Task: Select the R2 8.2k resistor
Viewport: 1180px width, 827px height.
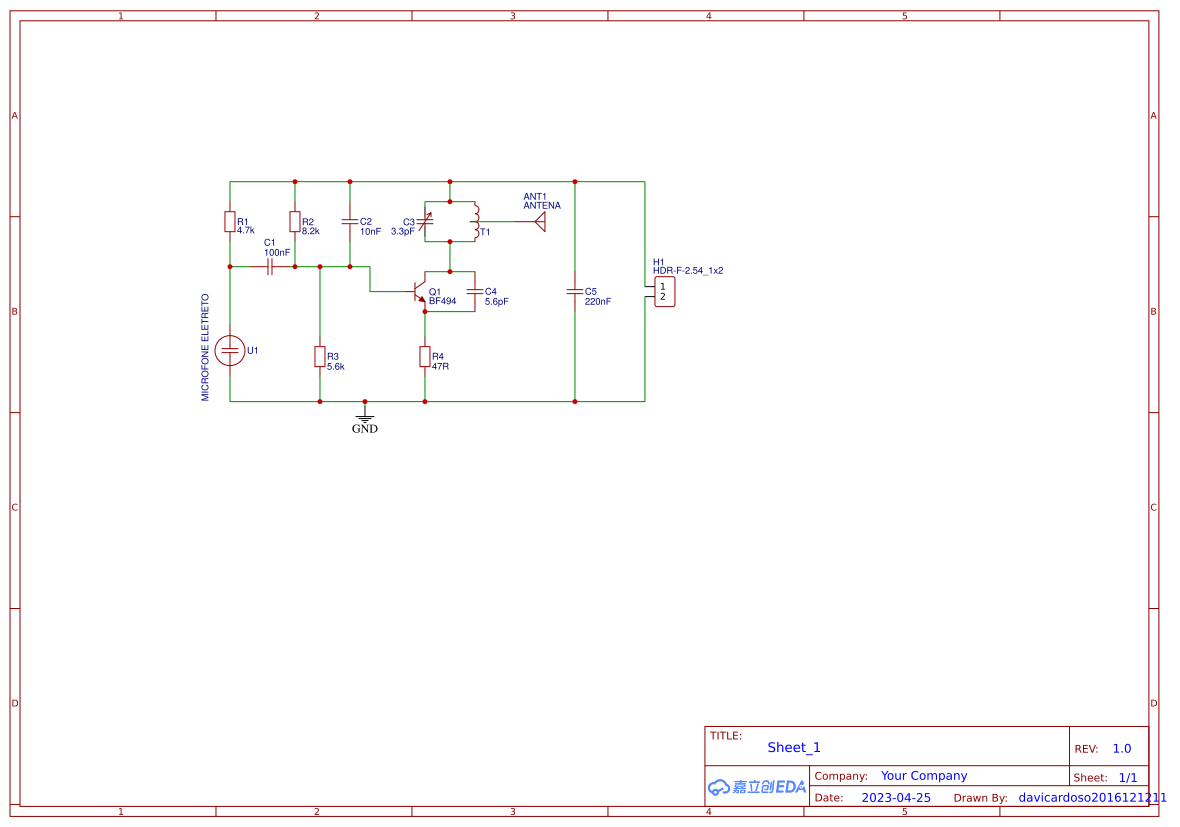Action: tap(294, 222)
